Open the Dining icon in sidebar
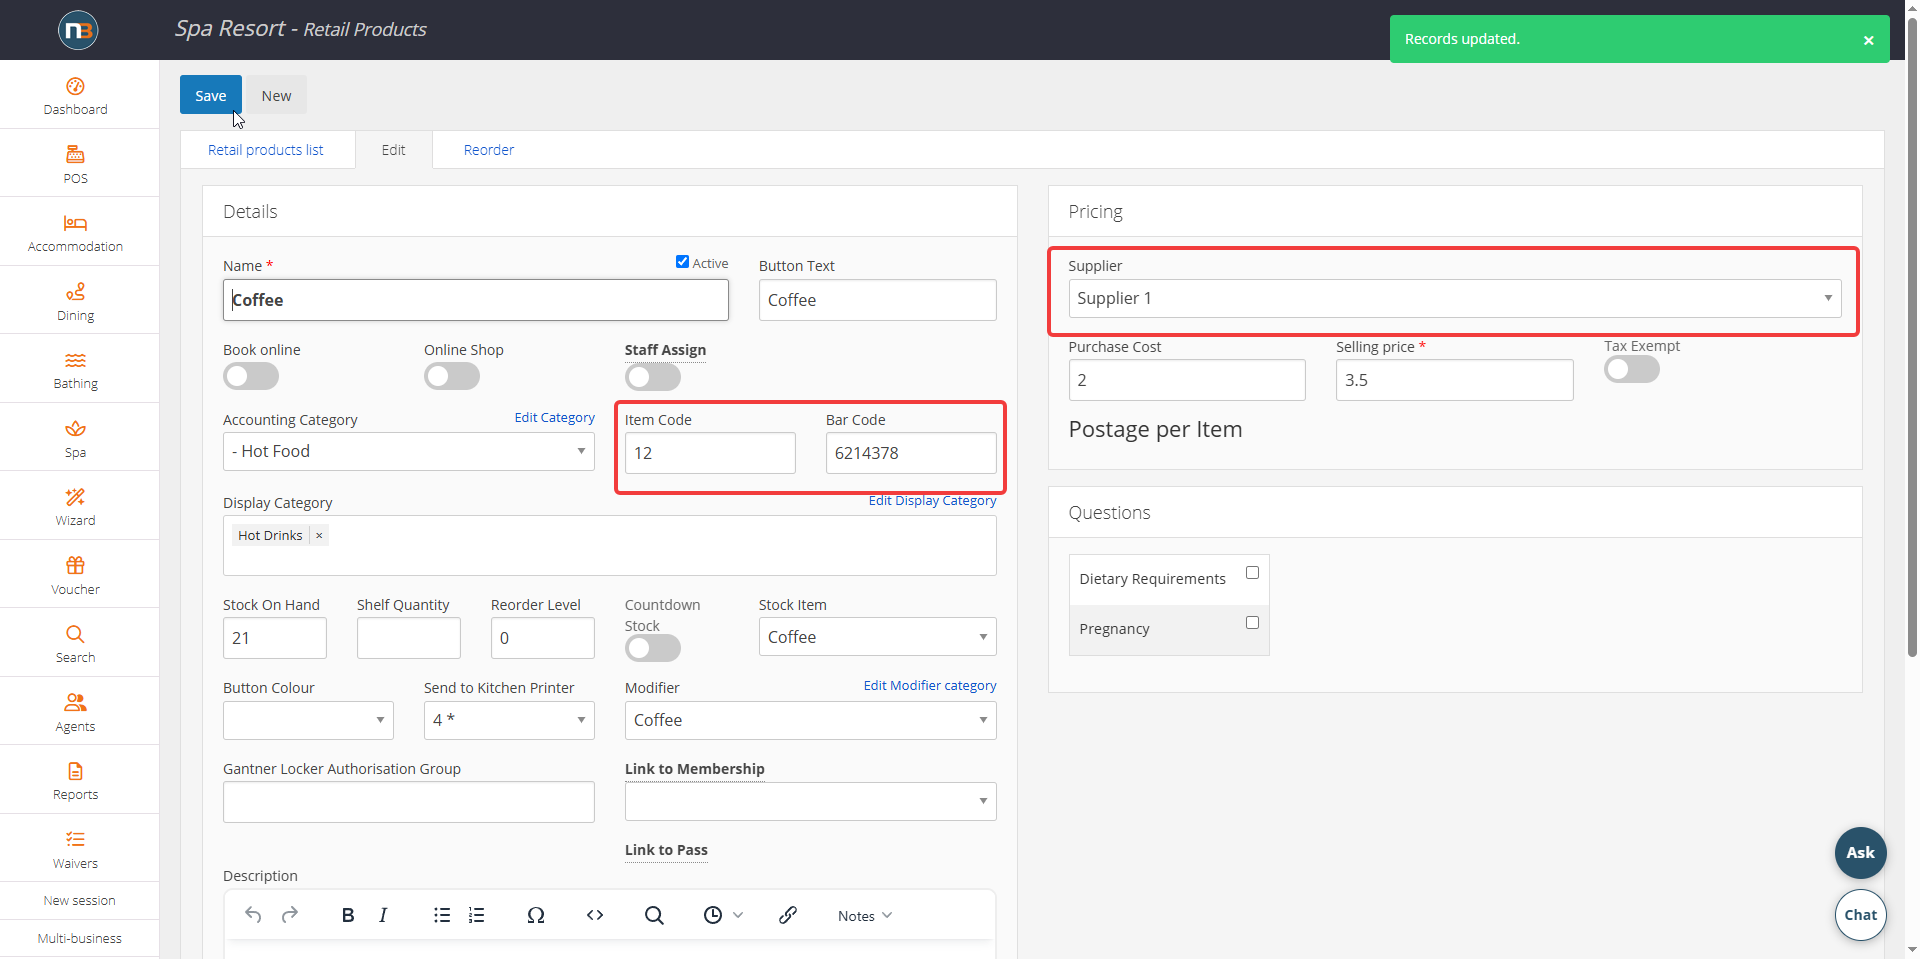This screenshot has height=959, width=1920. pos(75,291)
